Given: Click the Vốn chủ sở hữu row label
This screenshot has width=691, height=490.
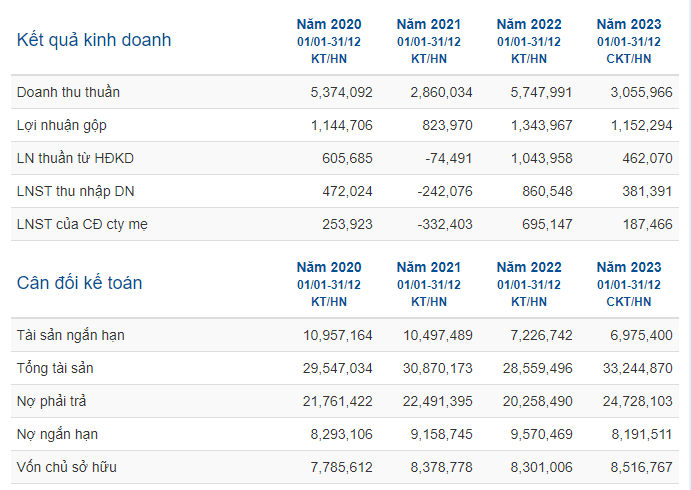Looking at the screenshot, I should 67,467.
